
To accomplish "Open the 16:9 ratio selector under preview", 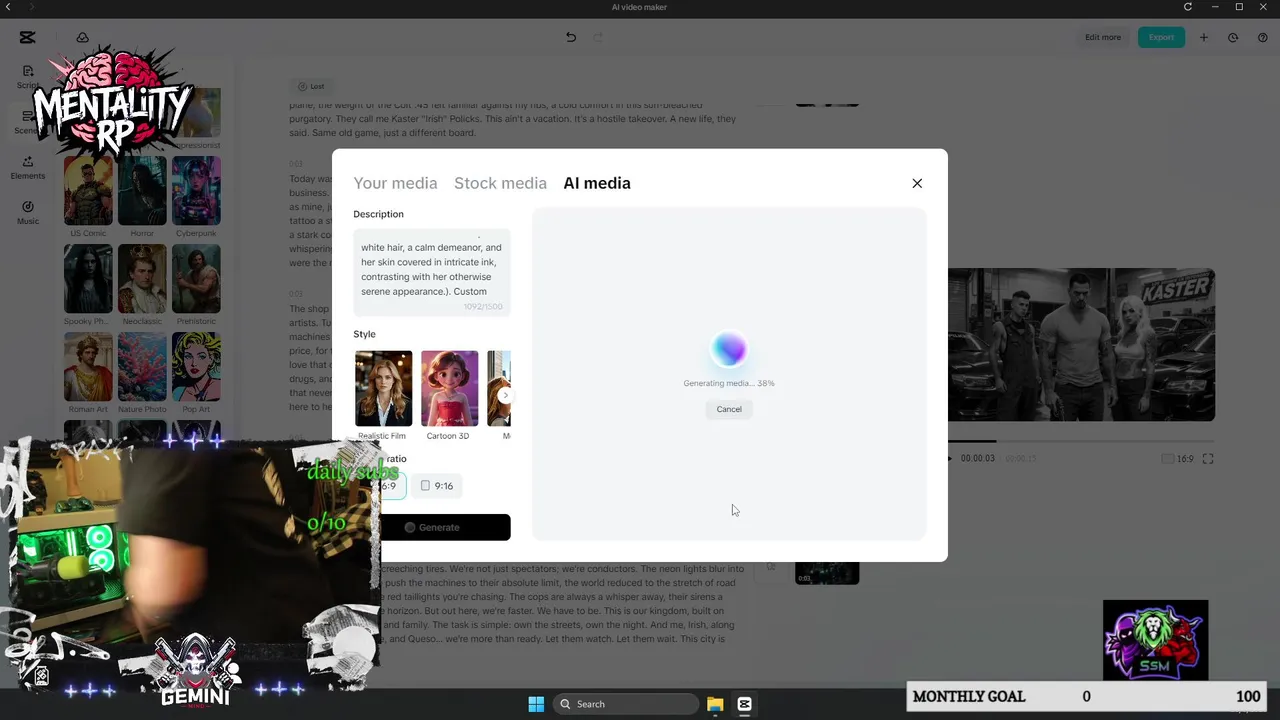I will coord(1178,459).
